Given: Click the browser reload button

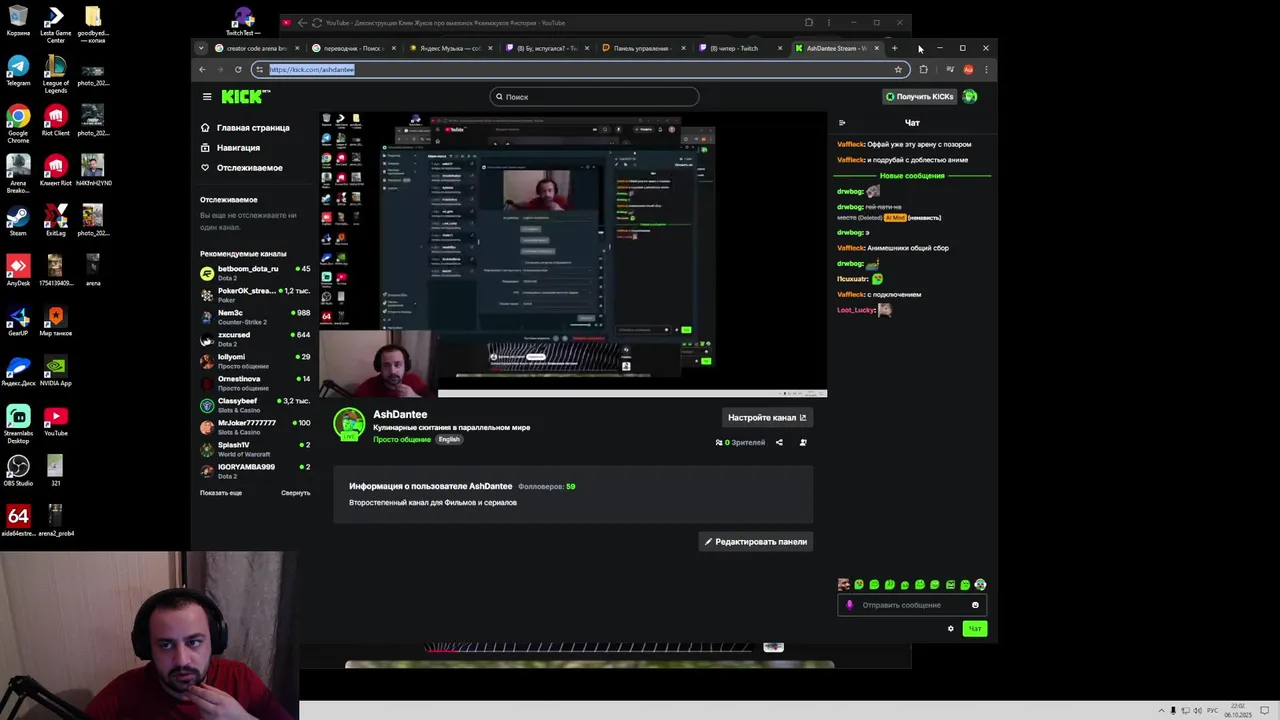Looking at the screenshot, I should (x=238, y=70).
